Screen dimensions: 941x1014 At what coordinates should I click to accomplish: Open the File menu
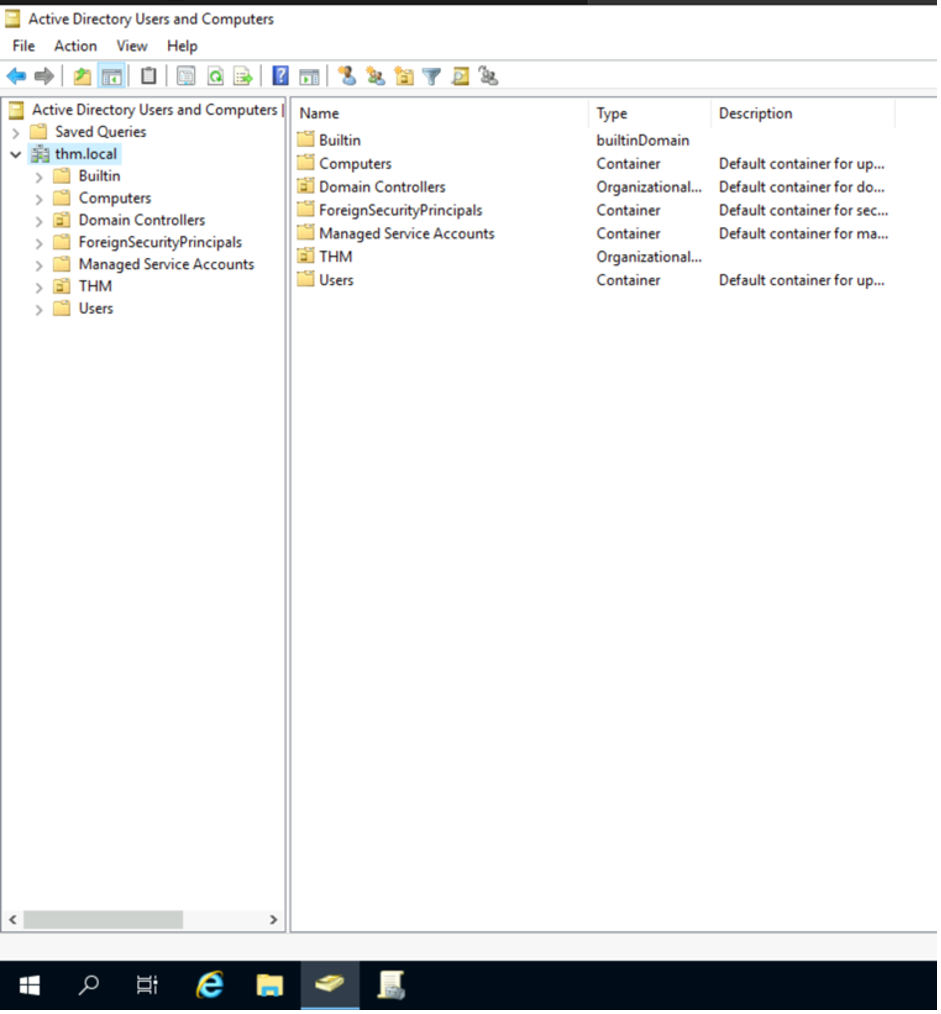(x=24, y=46)
